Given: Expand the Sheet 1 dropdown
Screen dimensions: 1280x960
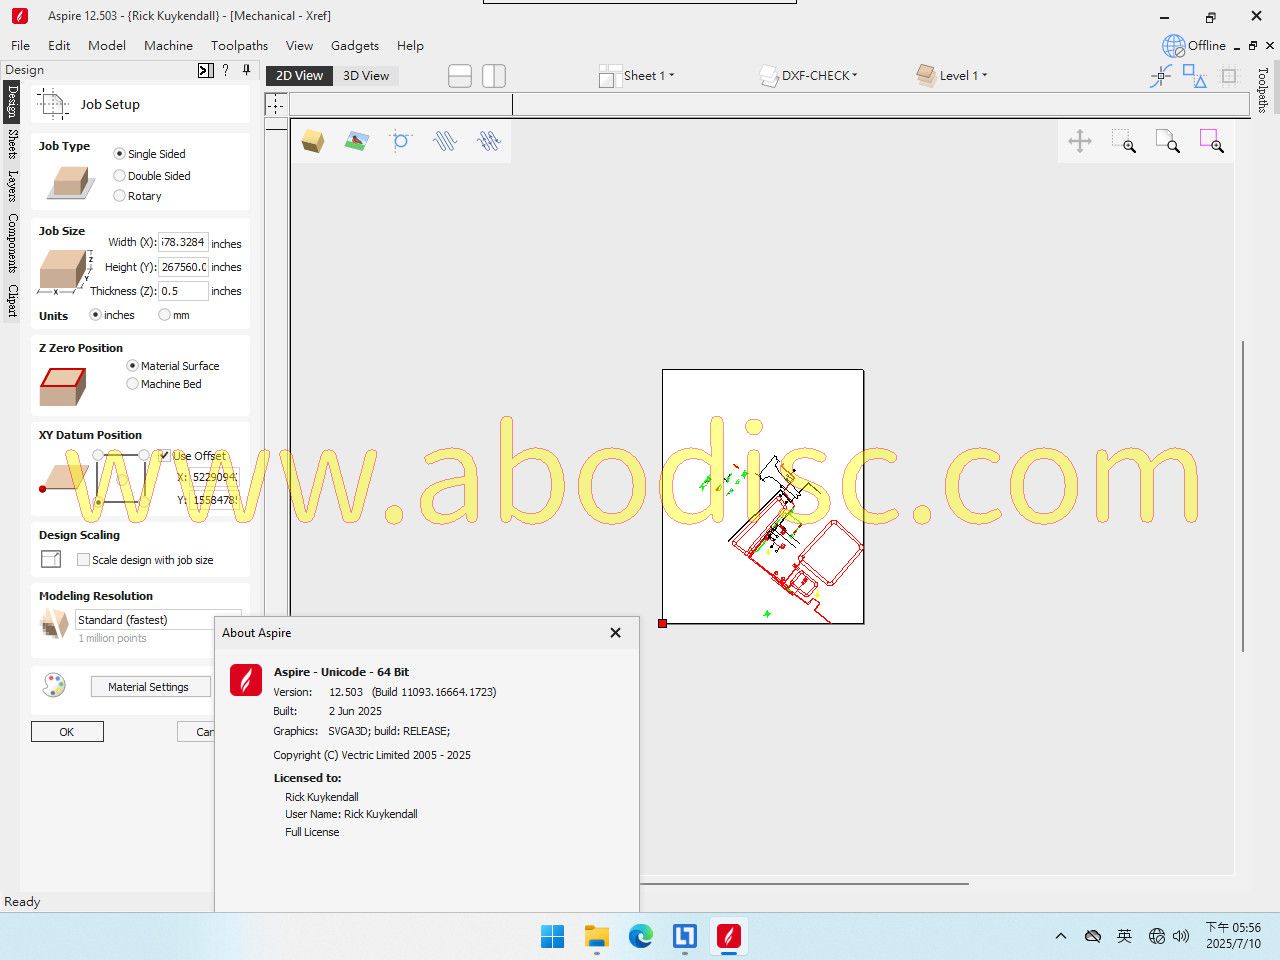Looking at the screenshot, I should [x=638, y=76].
